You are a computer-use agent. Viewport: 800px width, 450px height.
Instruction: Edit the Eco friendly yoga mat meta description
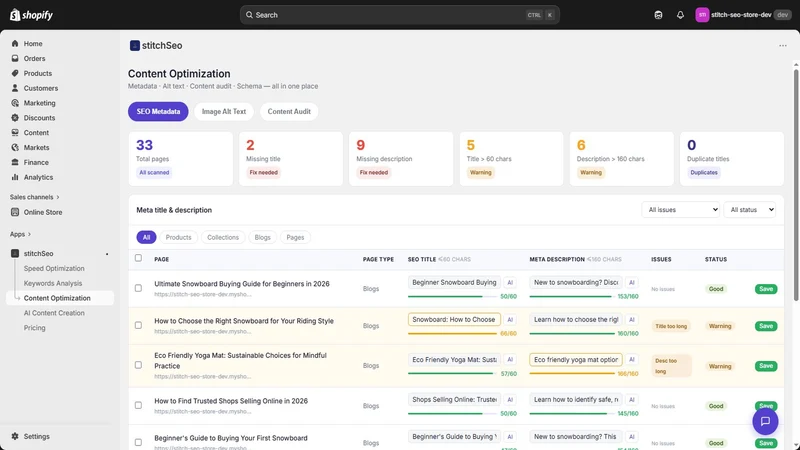[576, 359]
